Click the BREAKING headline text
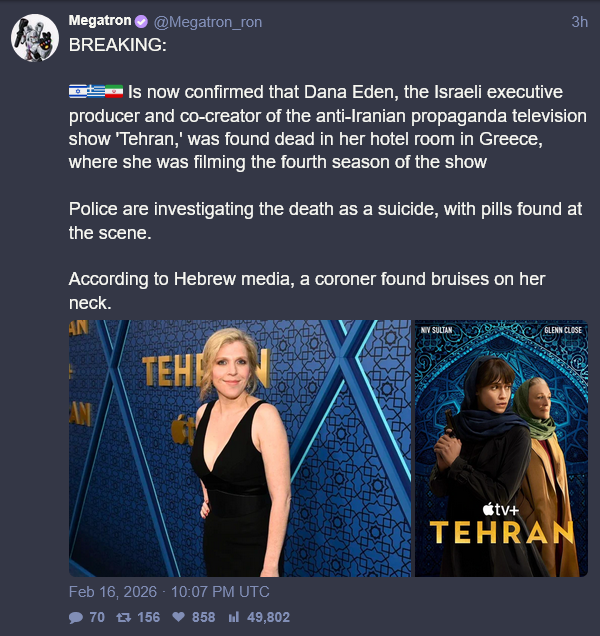Screen dimensions: 600x636 (x=118, y=45)
